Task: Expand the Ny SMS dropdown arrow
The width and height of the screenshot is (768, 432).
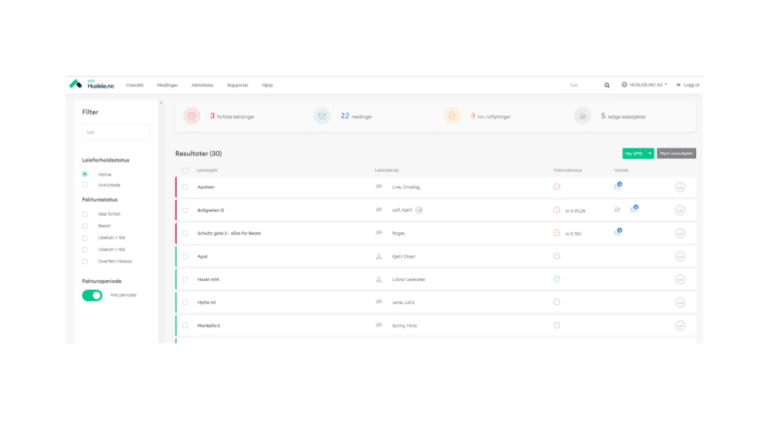Action: click(x=650, y=153)
